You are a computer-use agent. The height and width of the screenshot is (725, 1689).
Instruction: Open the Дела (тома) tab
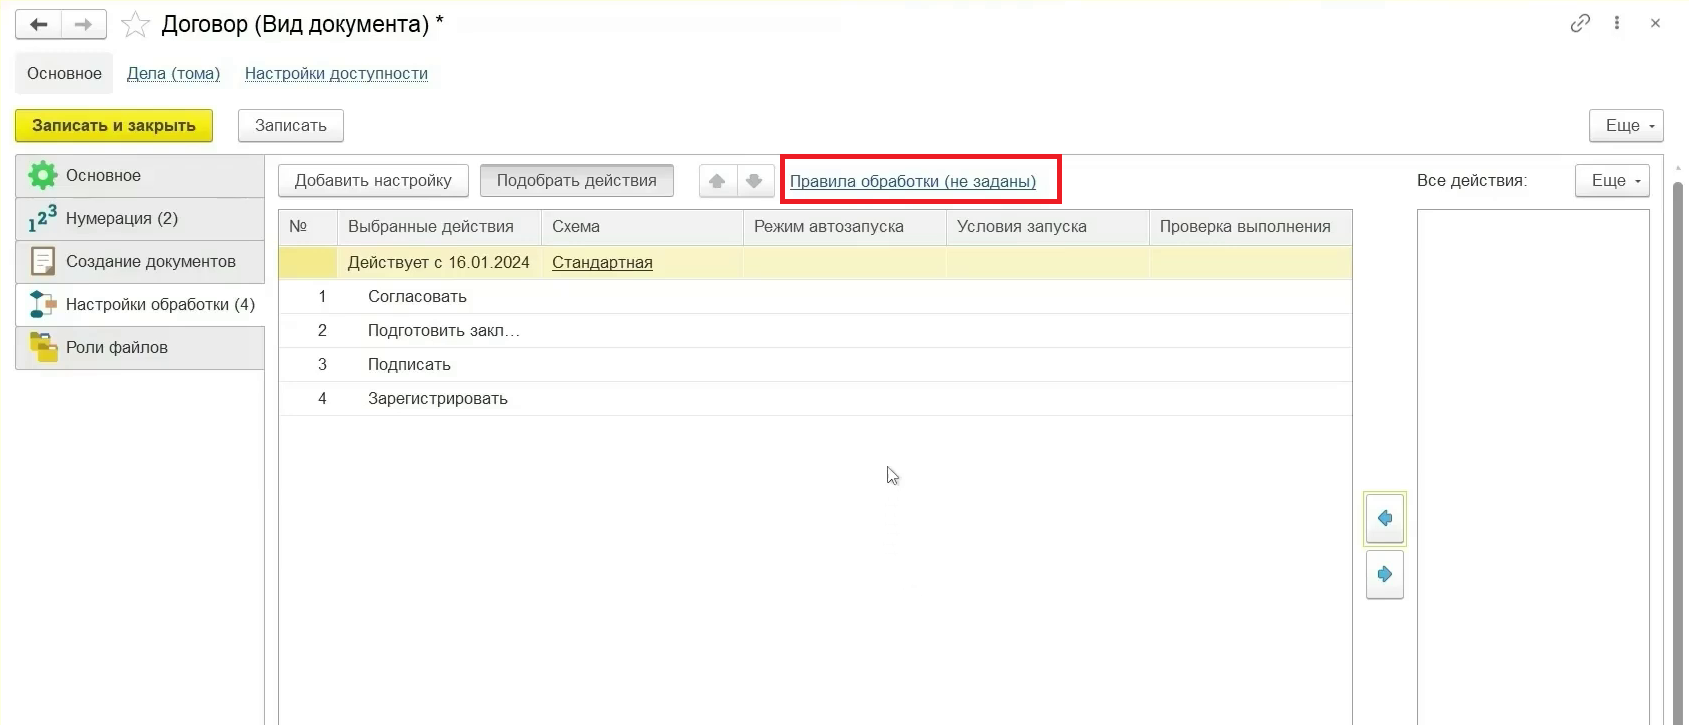[173, 74]
